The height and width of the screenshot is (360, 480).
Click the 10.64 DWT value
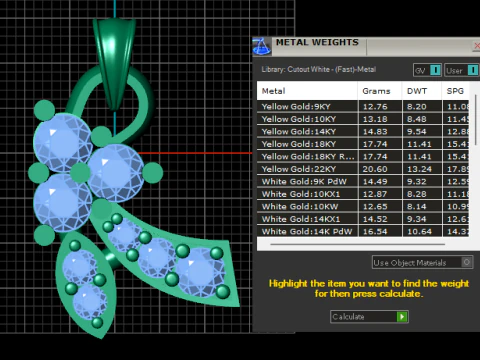click(x=419, y=231)
